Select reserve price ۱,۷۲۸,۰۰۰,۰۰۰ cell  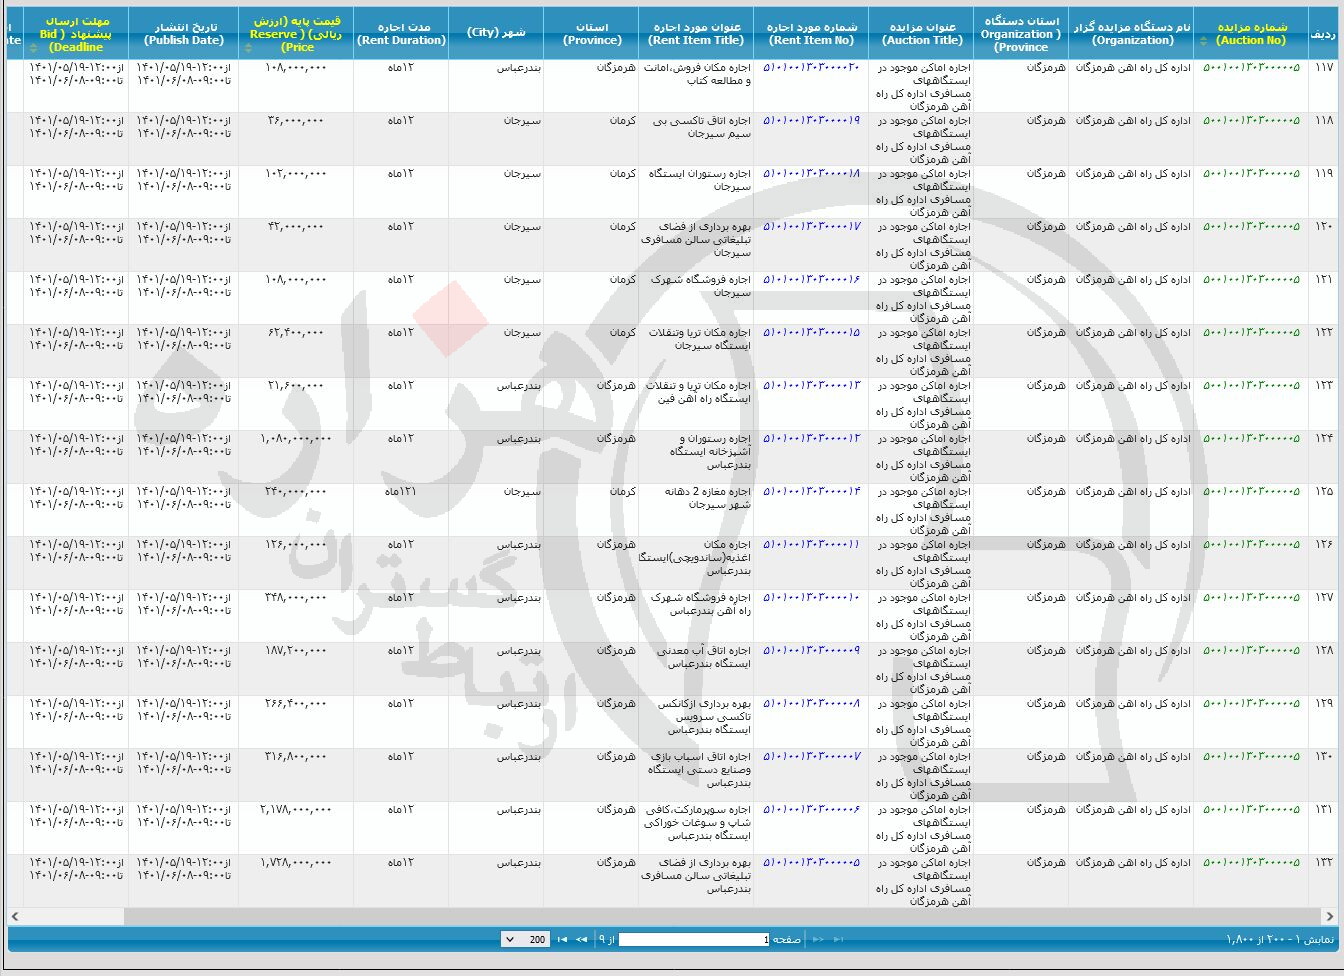(296, 881)
